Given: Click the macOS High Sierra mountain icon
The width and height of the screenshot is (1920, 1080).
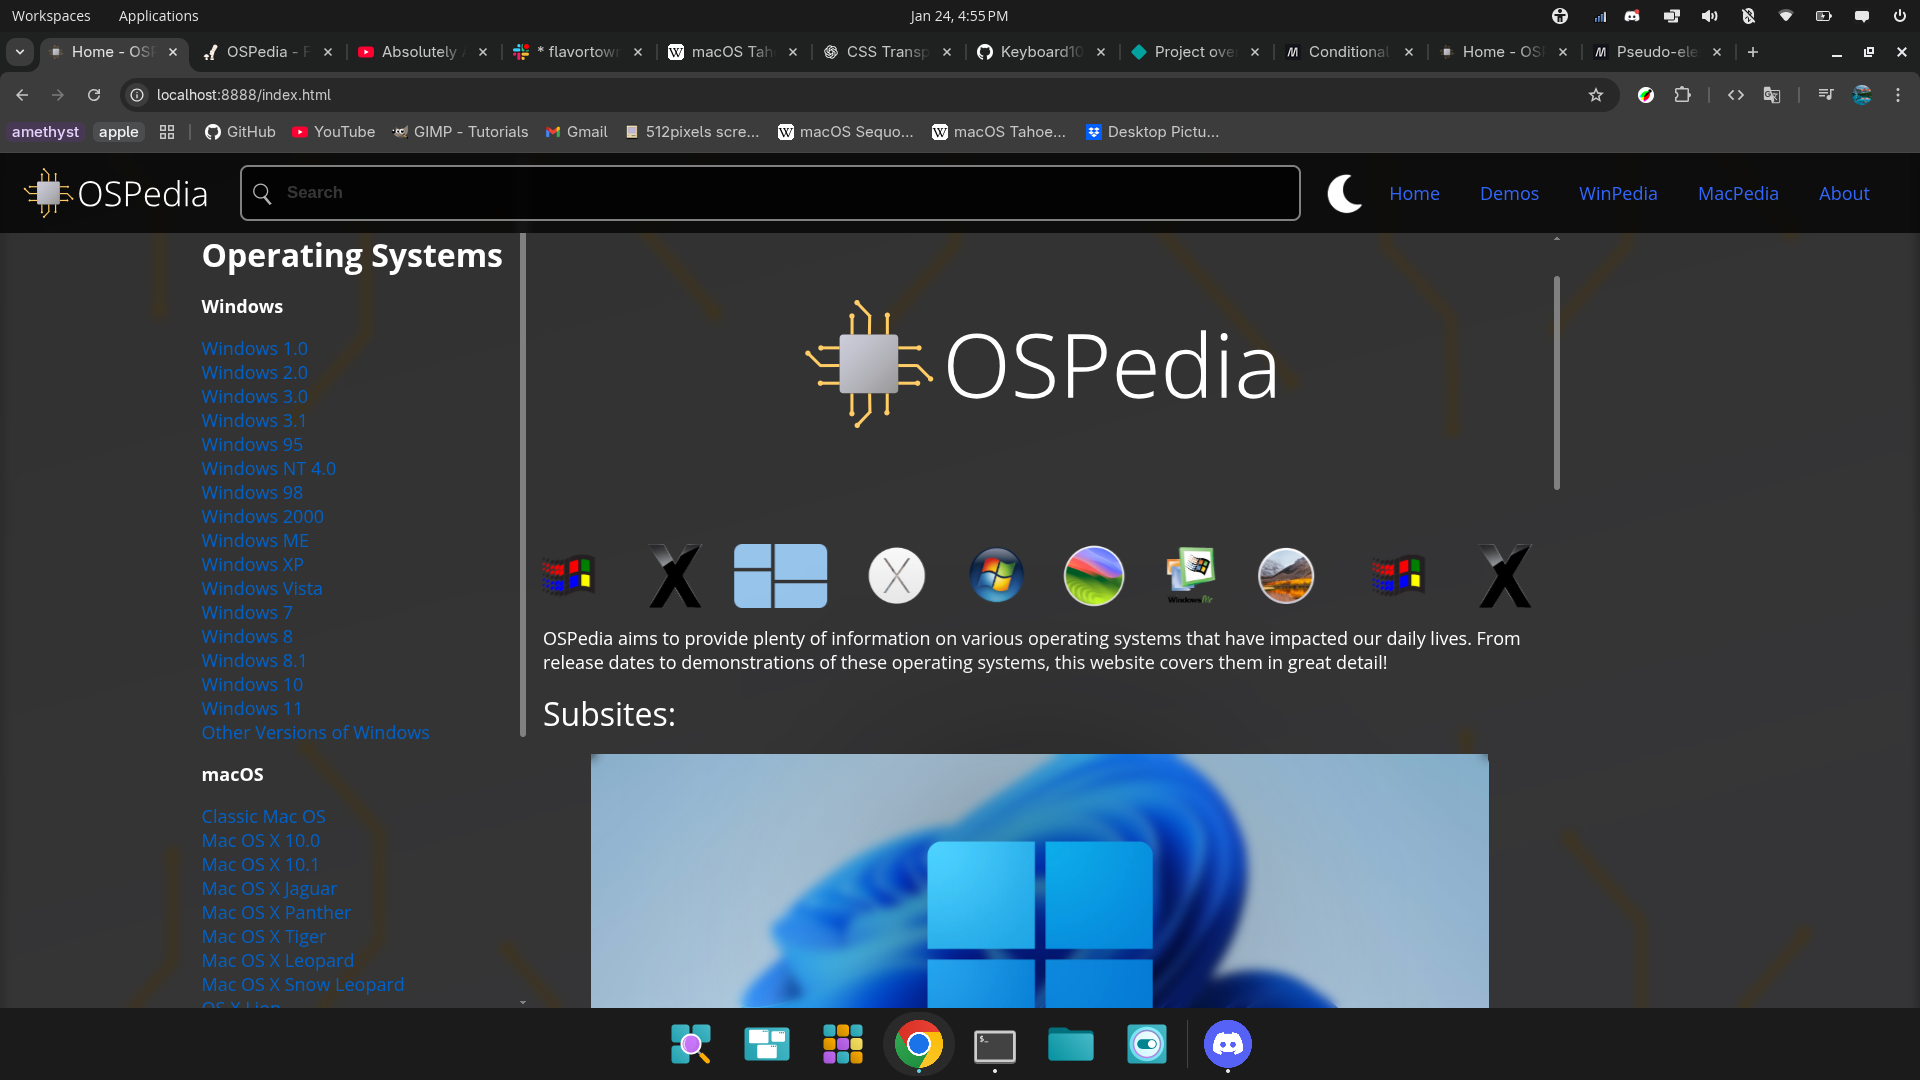Looking at the screenshot, I should (x=1285, y=576).
